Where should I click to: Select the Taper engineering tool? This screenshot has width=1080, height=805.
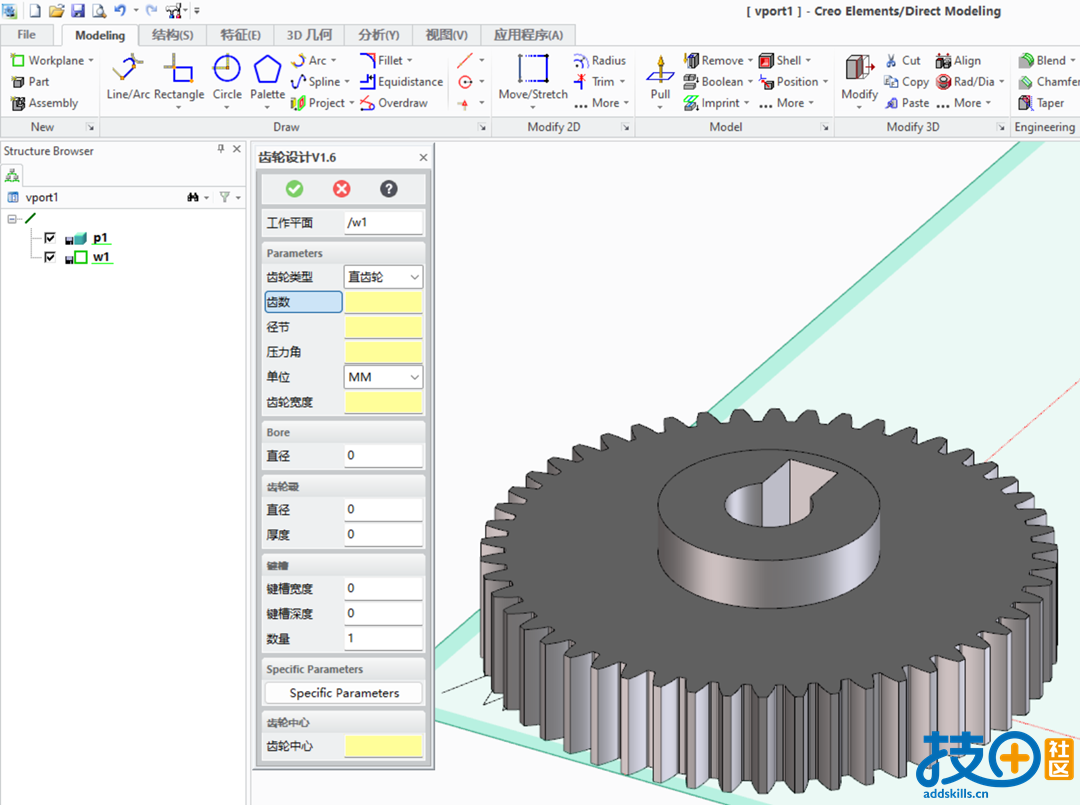click(1041, 103)
